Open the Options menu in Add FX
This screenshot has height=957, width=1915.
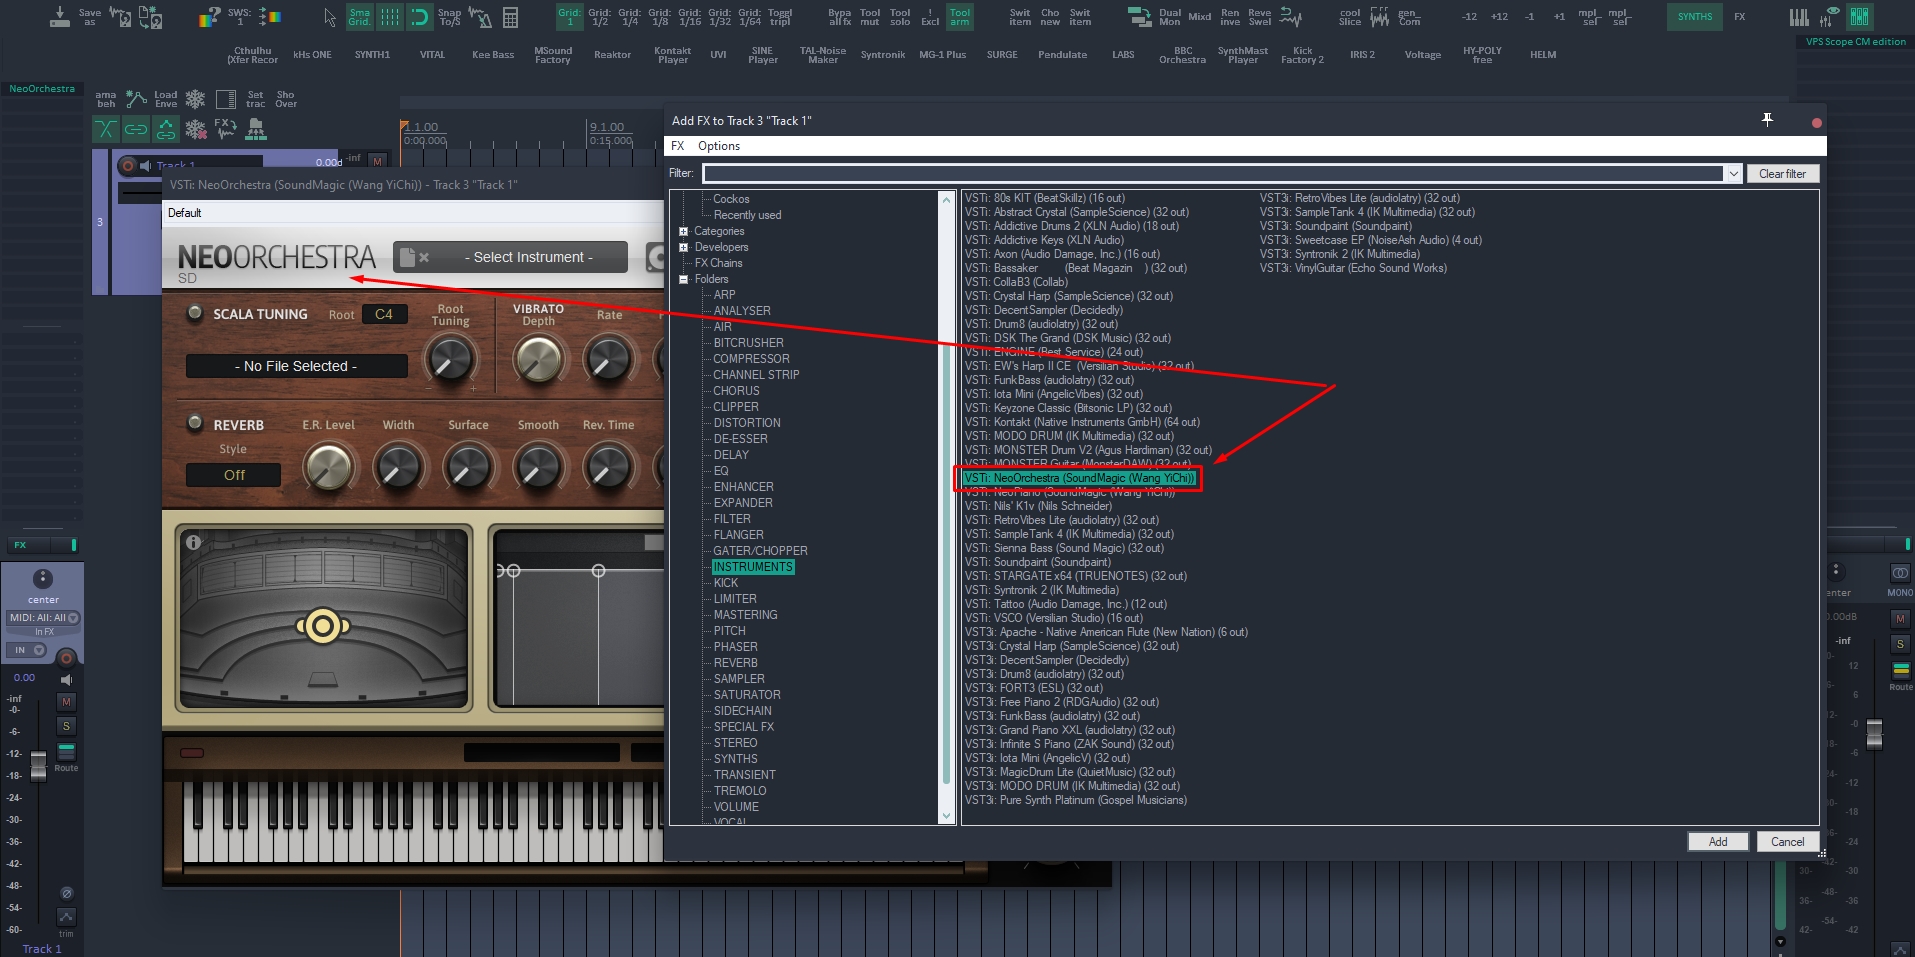[718, 146]
